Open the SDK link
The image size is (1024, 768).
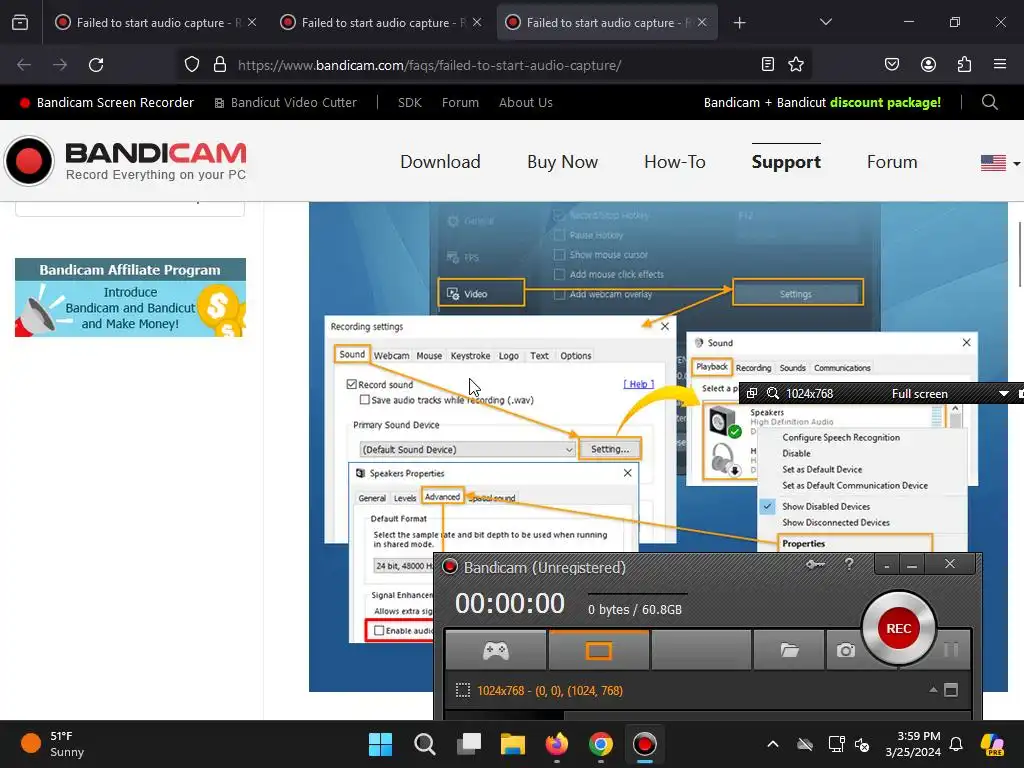click(x=409, y=103)
